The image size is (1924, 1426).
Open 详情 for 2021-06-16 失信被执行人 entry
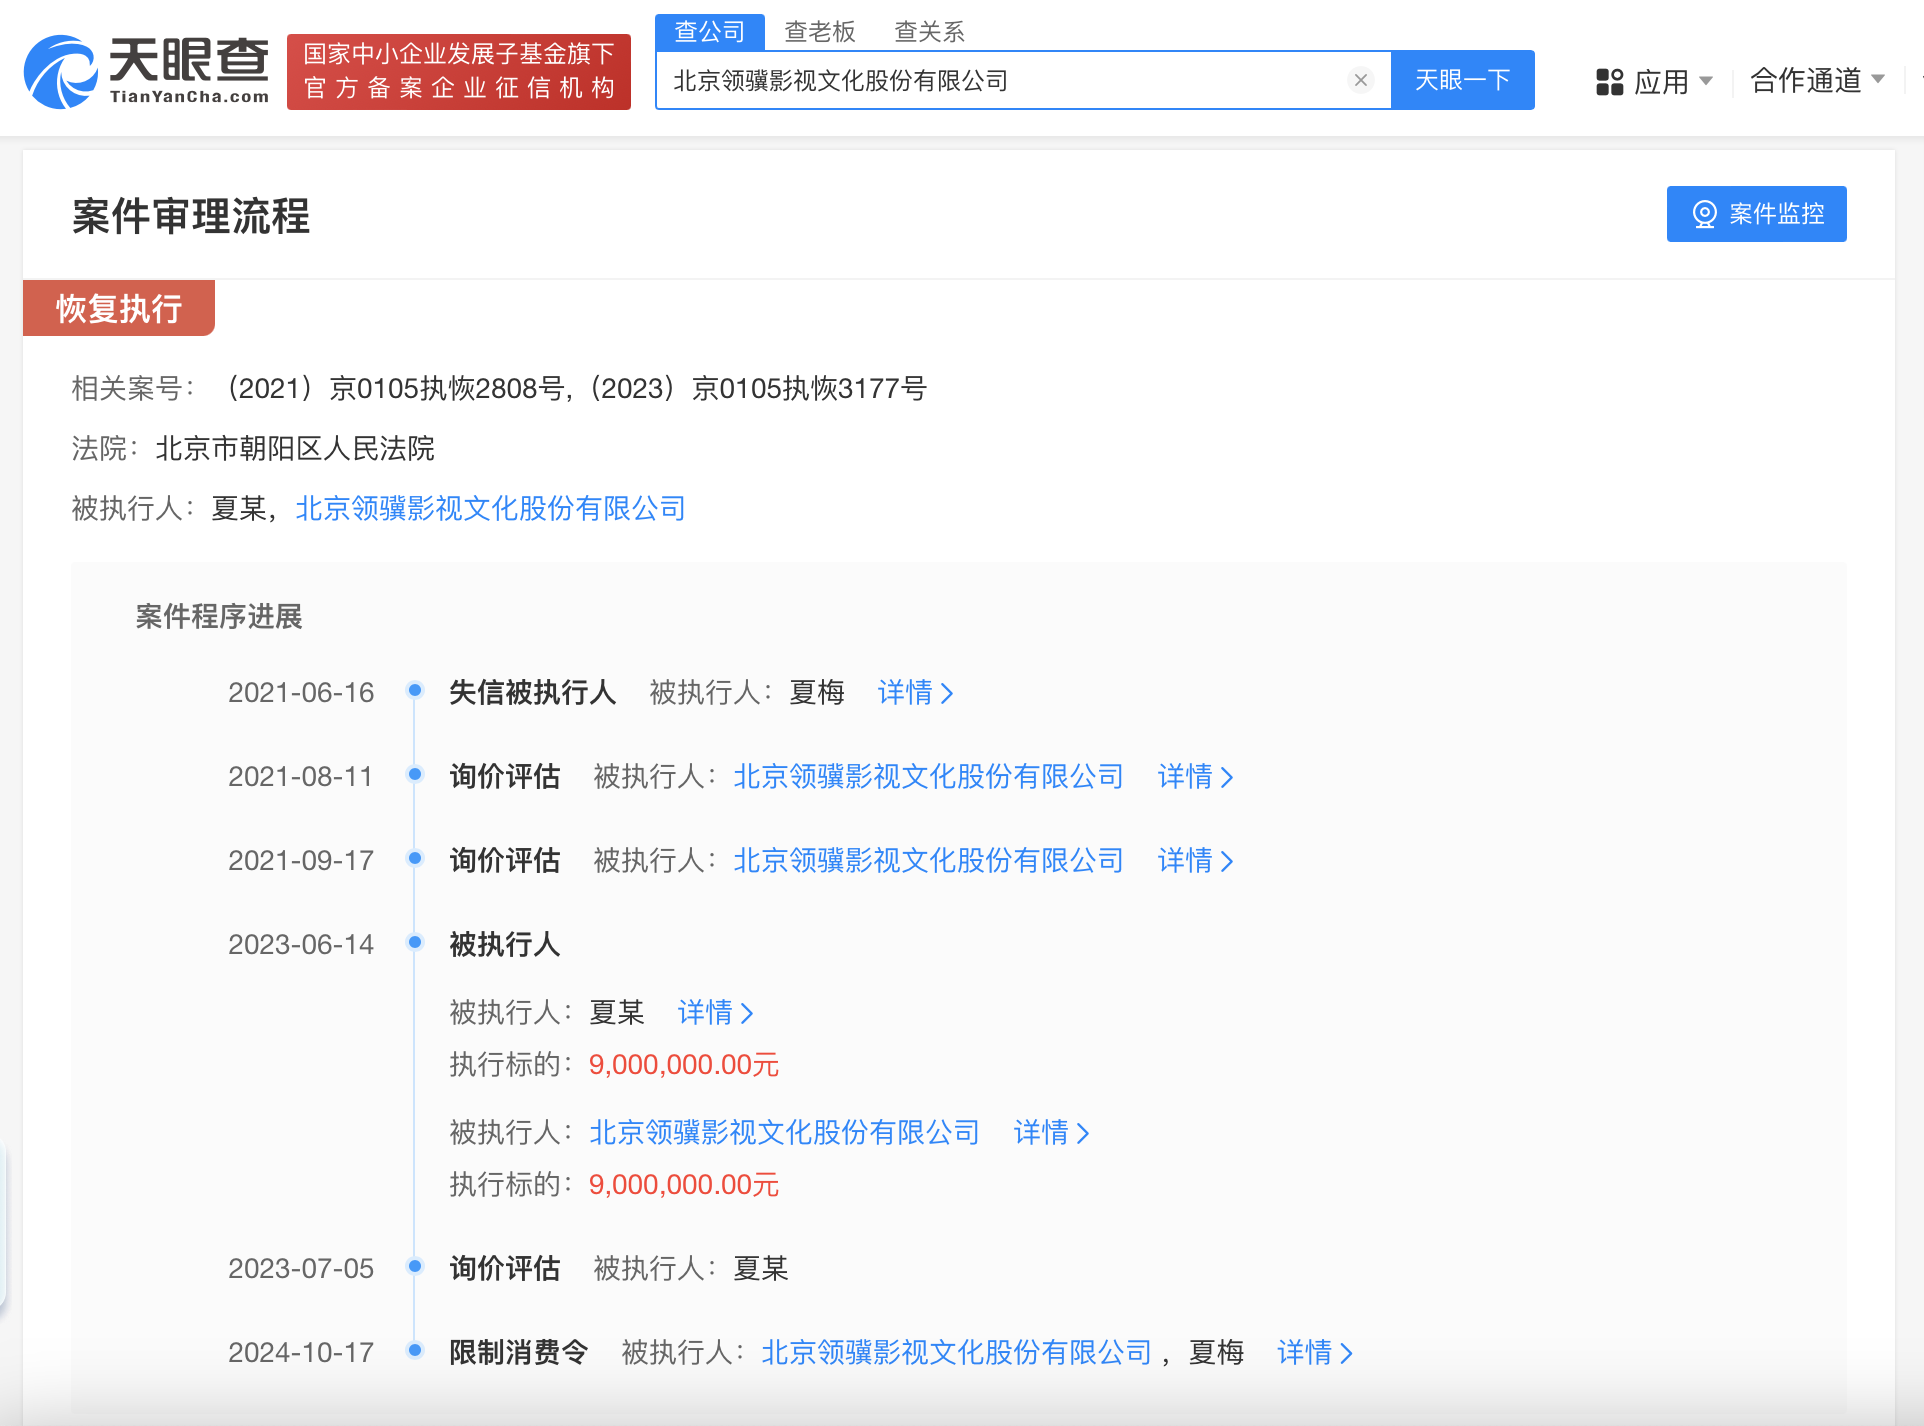[915, 692]
